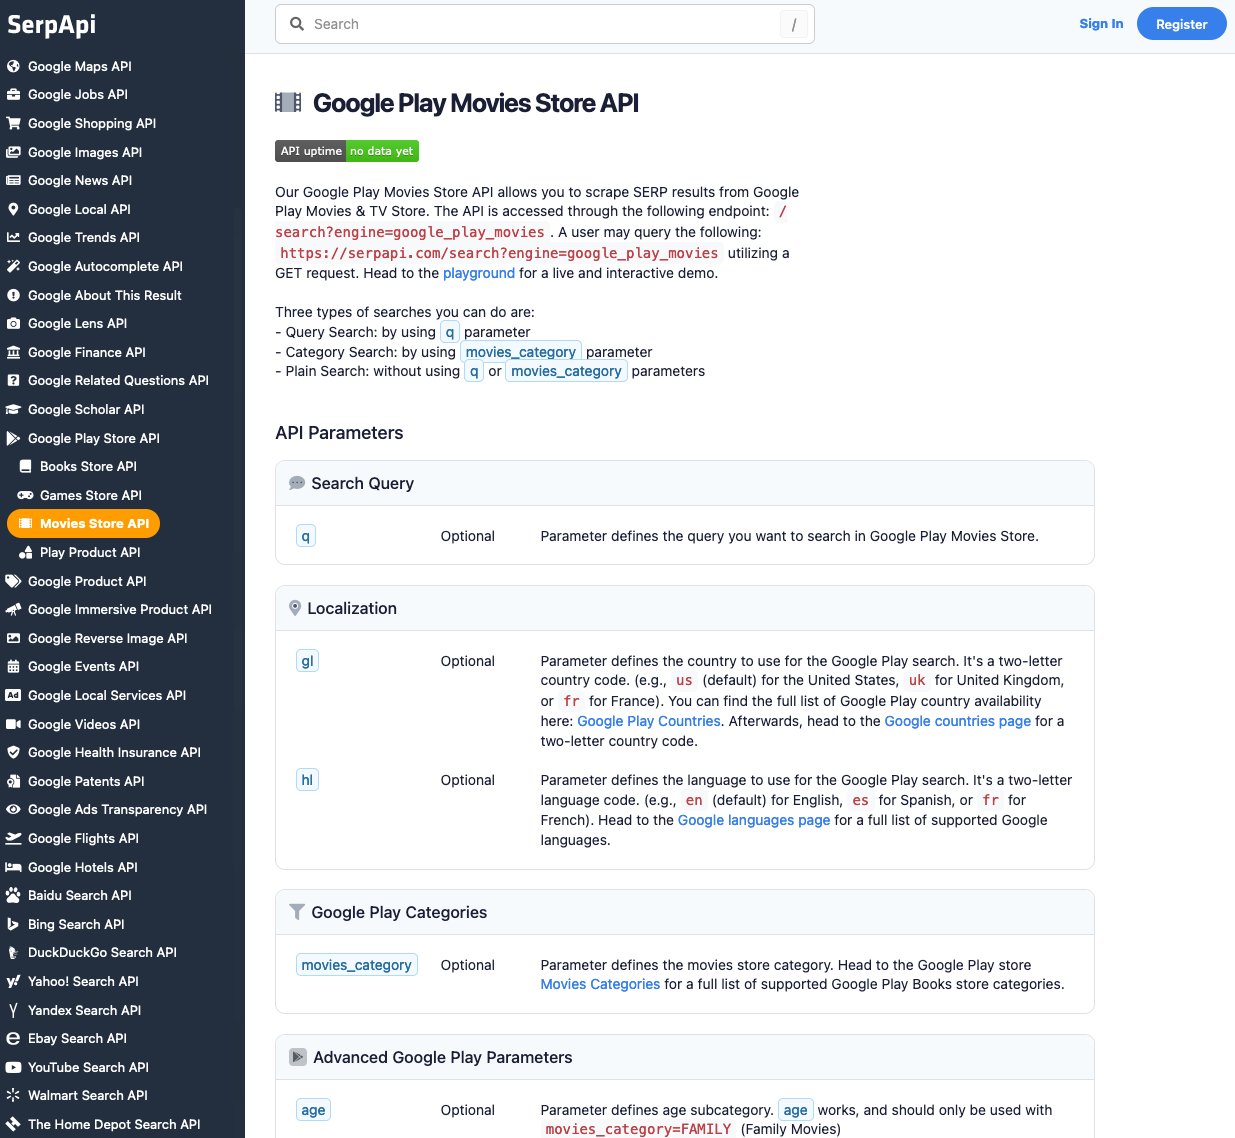Click the Google Autocomplete API wand icon

13,267
